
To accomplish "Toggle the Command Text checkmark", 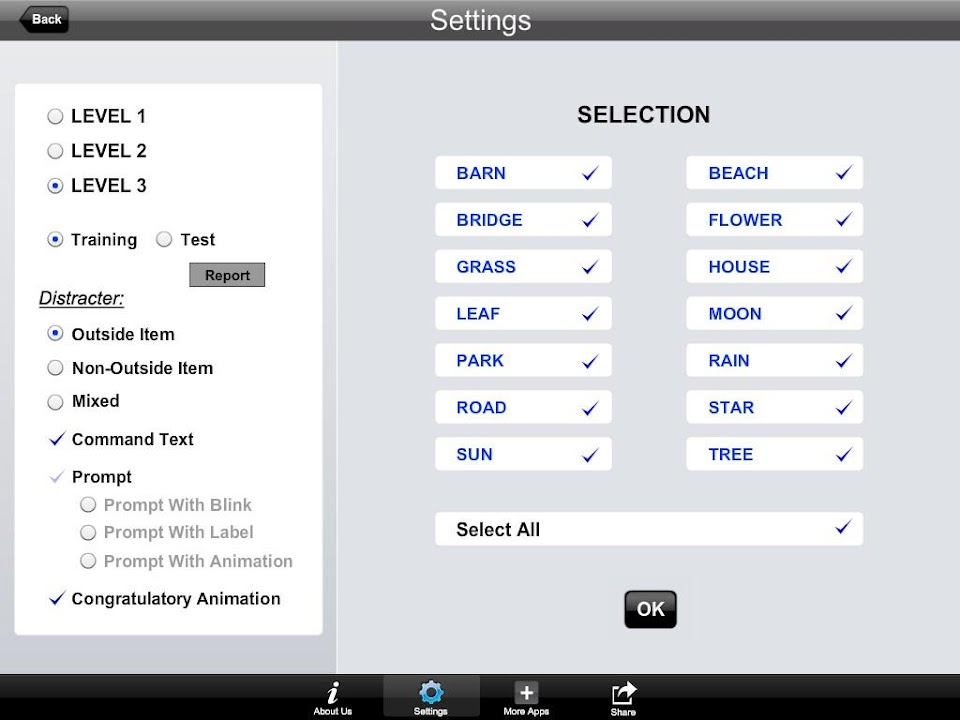I will point(57,439).
